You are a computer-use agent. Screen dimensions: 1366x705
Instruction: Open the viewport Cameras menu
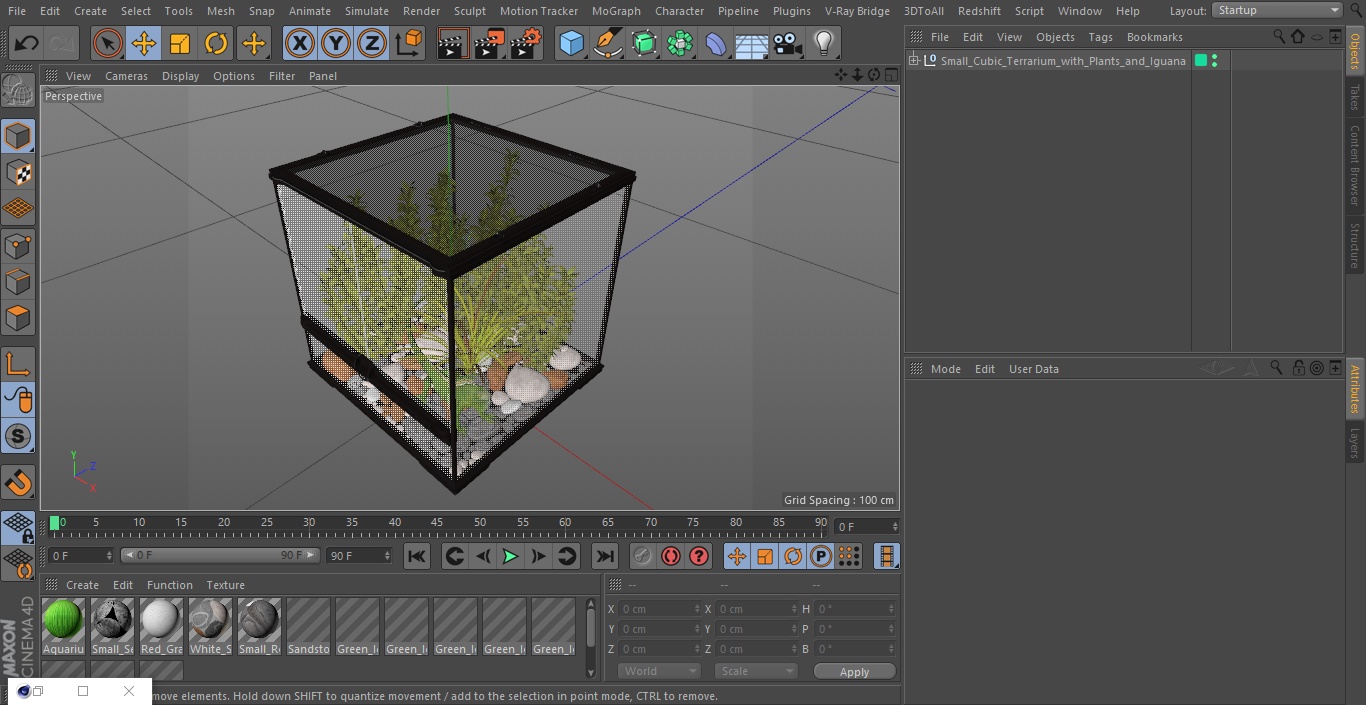(x=126, y=75)
